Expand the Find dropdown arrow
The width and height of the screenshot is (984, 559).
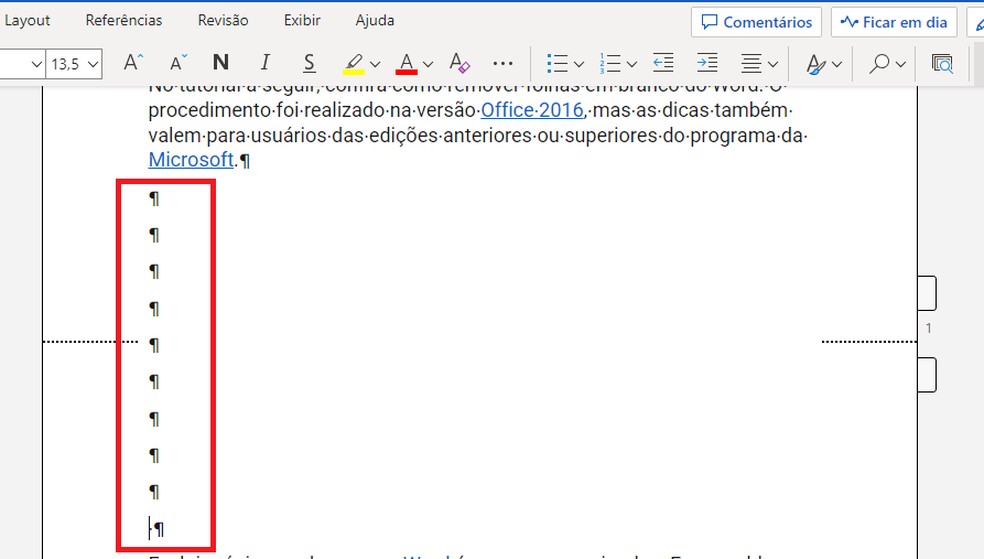pos(901,64)
